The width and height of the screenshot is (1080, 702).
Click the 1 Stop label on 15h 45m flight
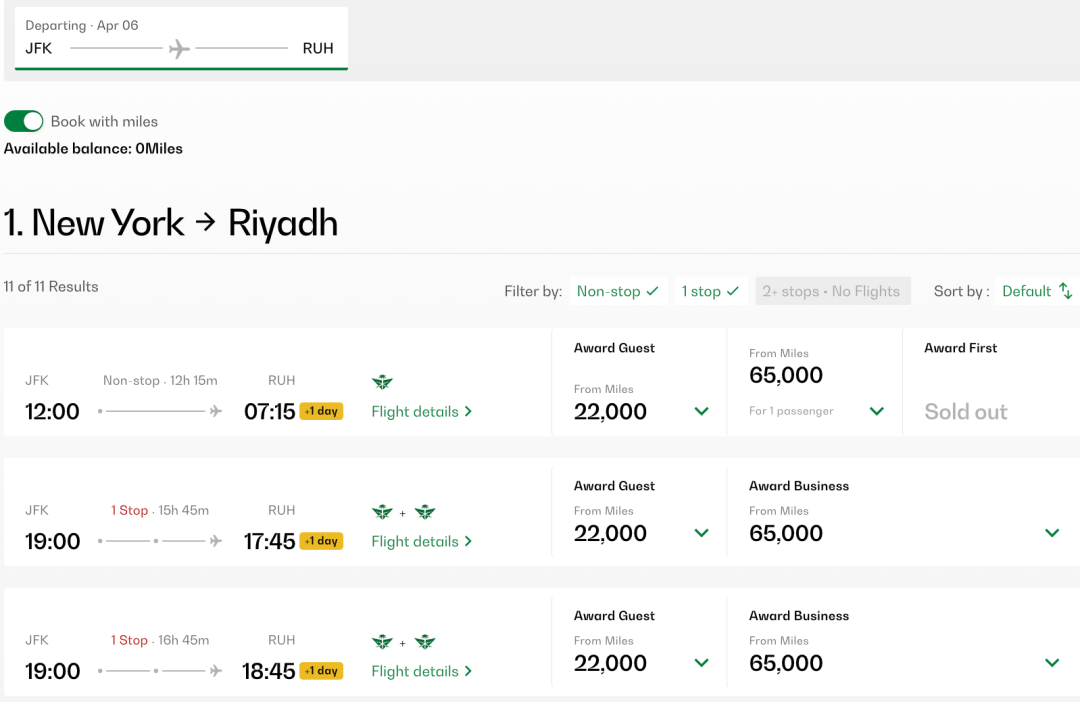[x=129, y=510]
